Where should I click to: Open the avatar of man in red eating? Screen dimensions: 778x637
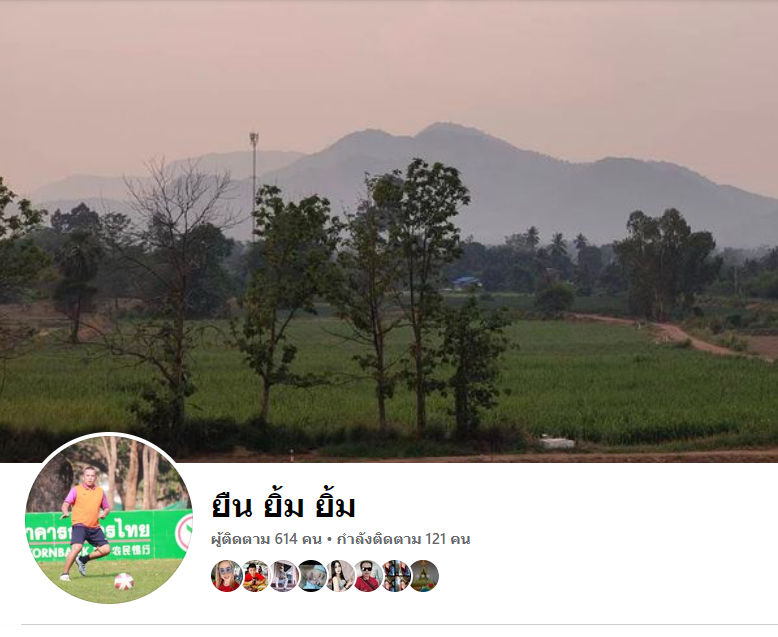coord(255,576)
